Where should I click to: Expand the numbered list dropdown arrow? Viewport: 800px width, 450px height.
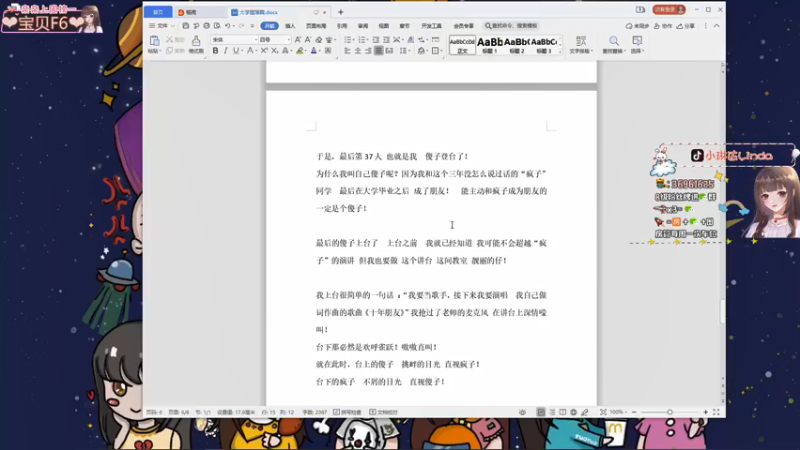tap(368, 40)
